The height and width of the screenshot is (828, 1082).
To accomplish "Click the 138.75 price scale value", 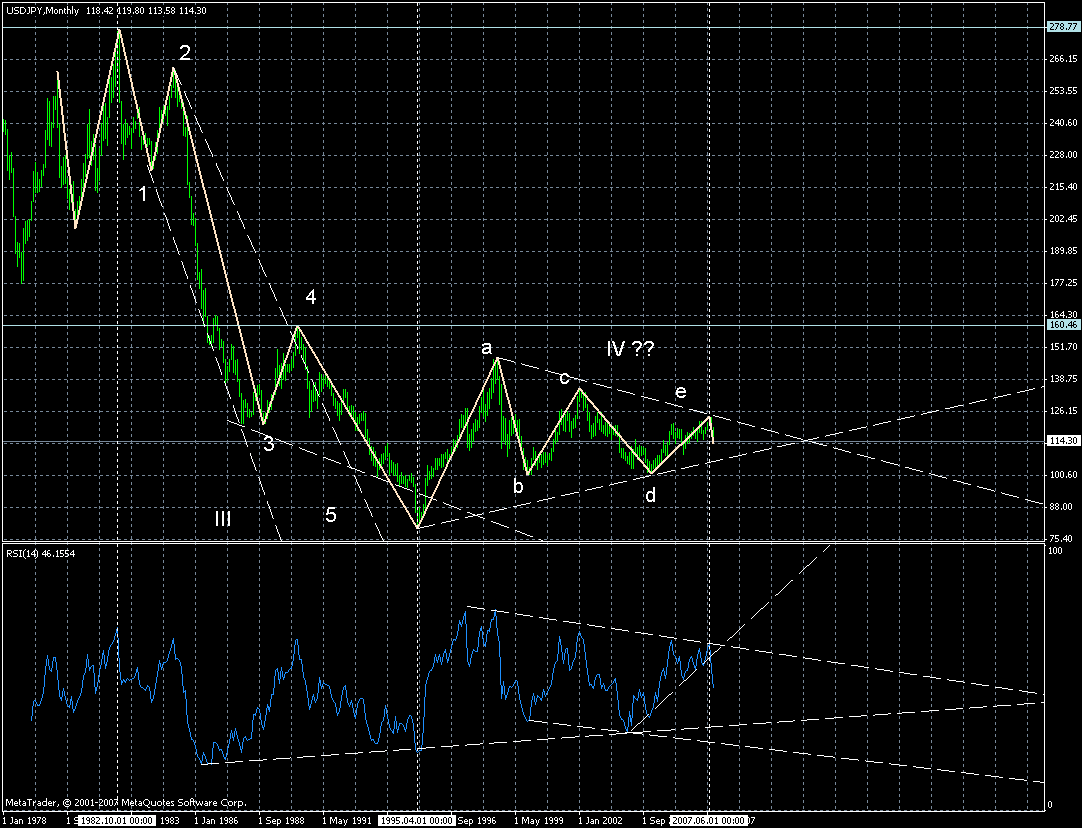I will click(1063, 379).
